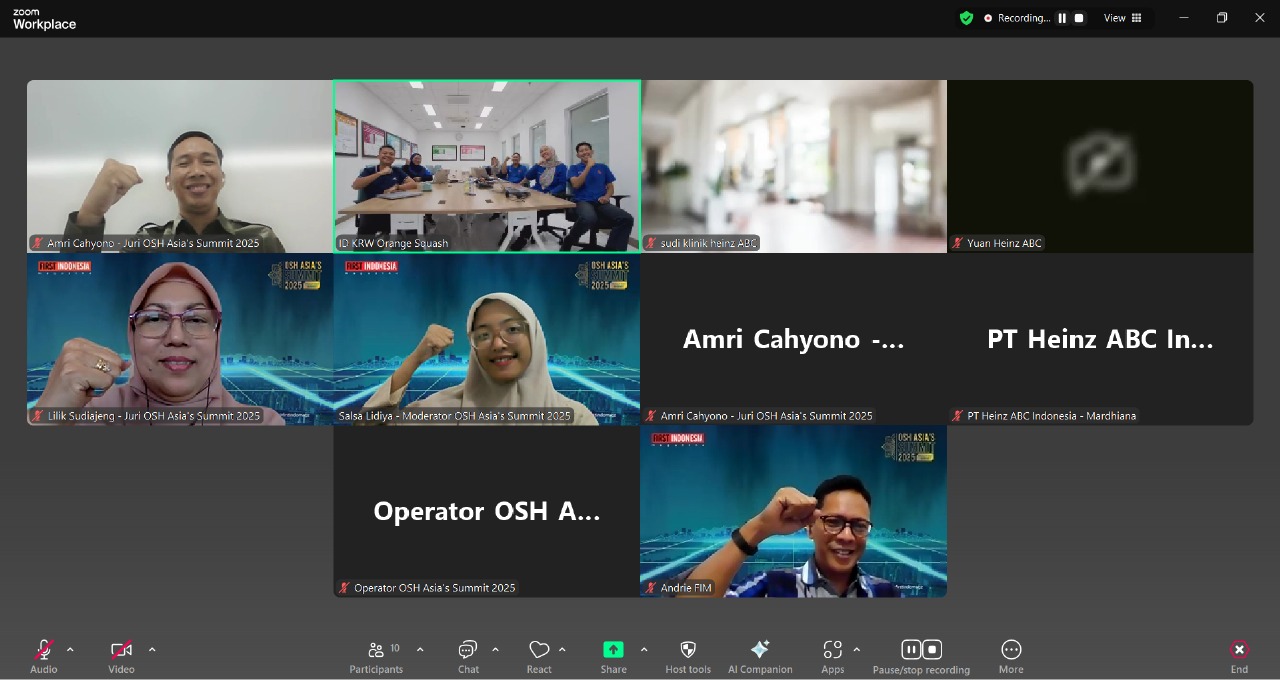
Task: Expand the caret beside Chat
Action: 495,650
